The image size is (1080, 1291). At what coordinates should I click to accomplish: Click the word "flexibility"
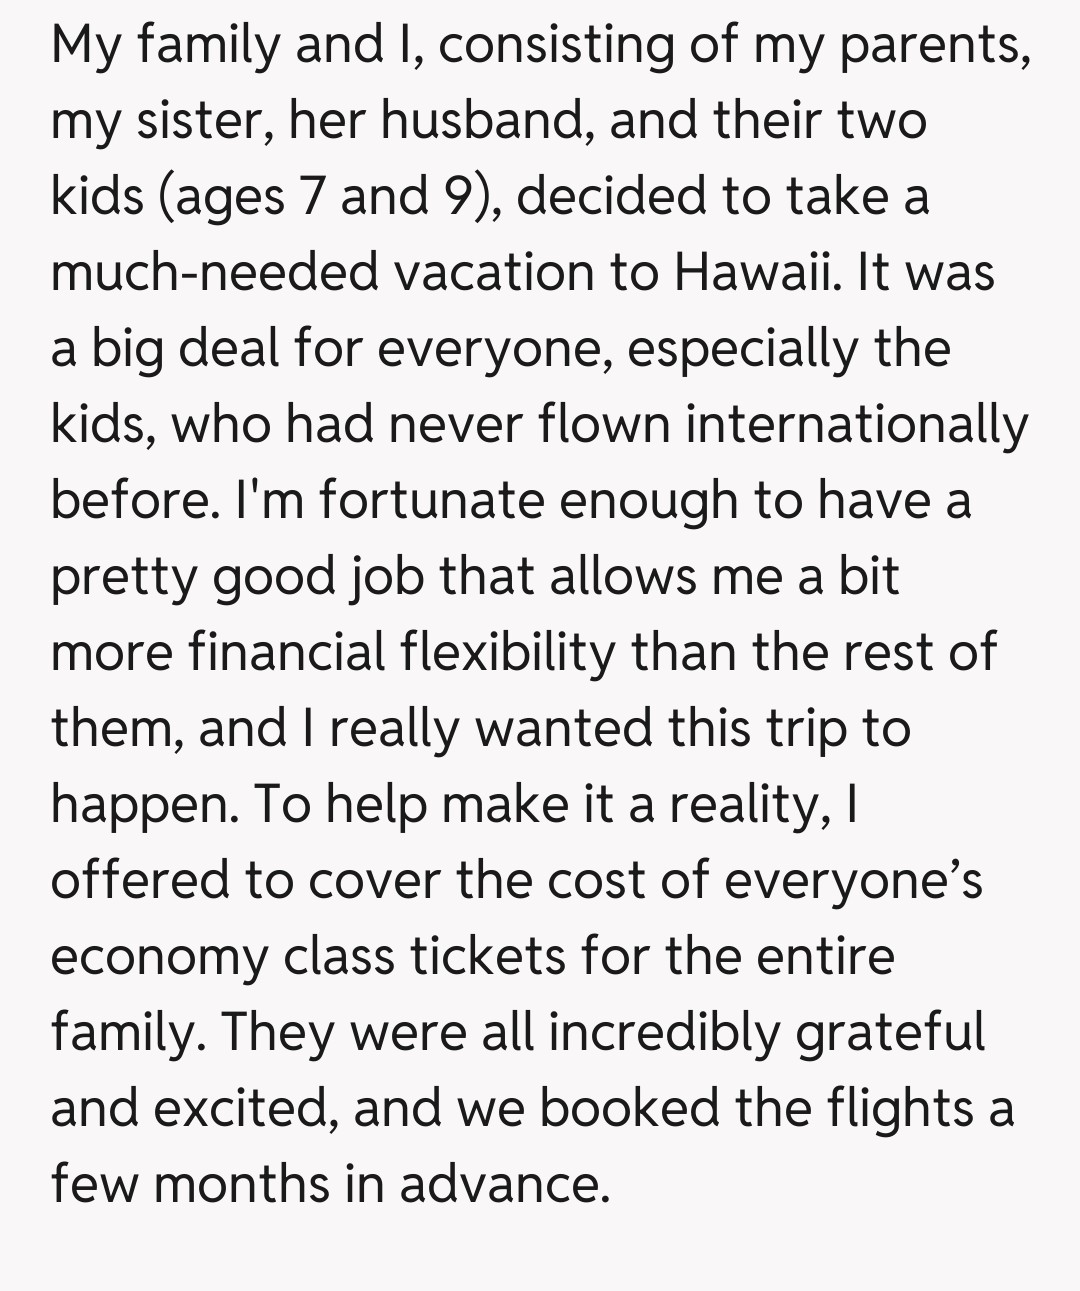[508, 652]
